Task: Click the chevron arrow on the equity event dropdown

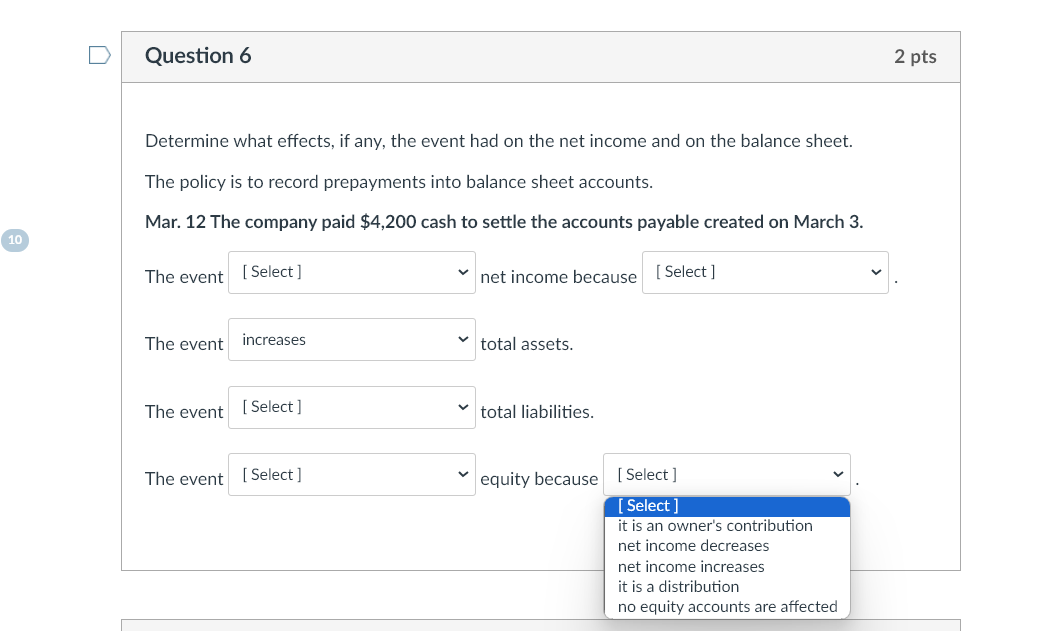Action: click(x=463, y=474)
